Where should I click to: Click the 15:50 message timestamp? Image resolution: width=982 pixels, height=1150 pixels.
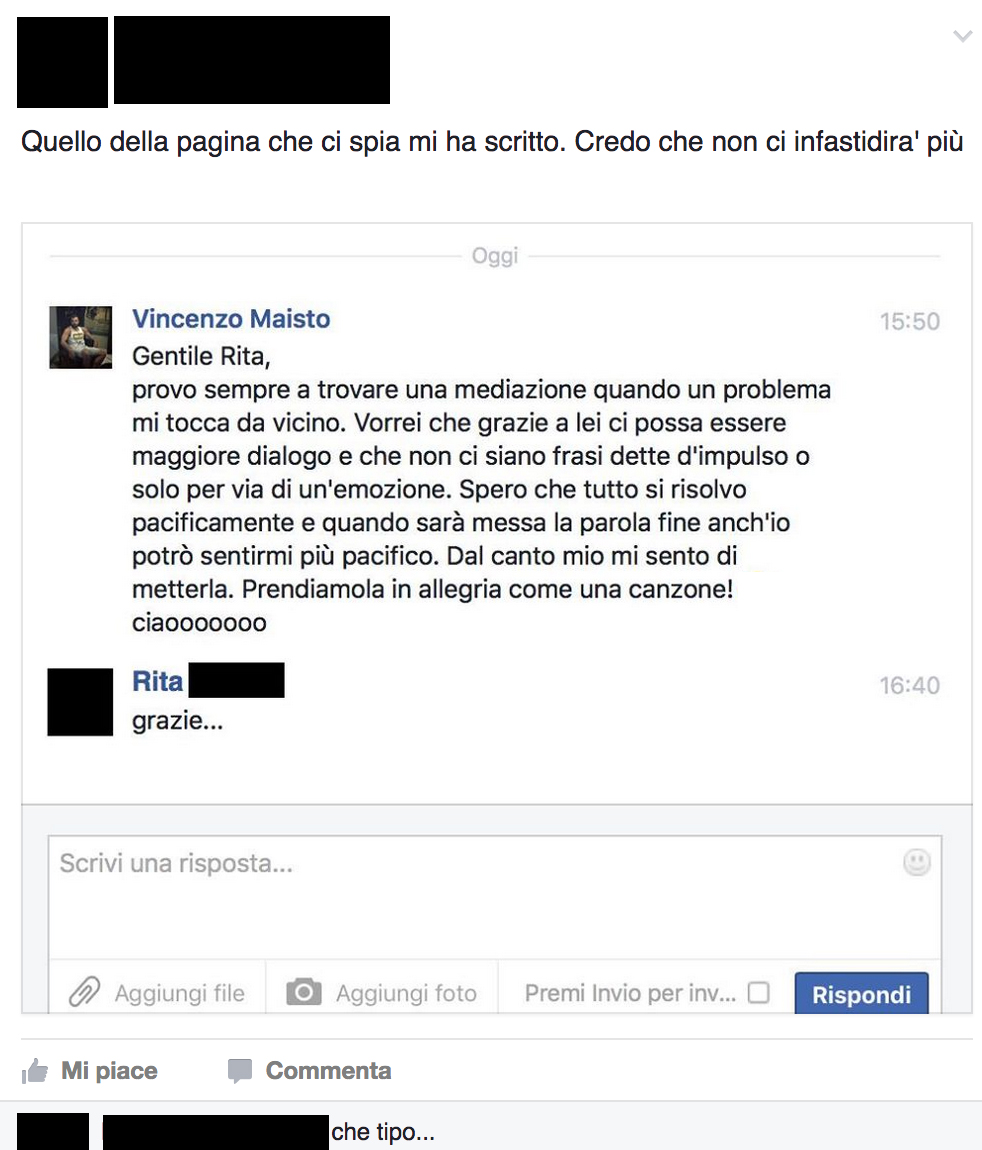(909, 321)
